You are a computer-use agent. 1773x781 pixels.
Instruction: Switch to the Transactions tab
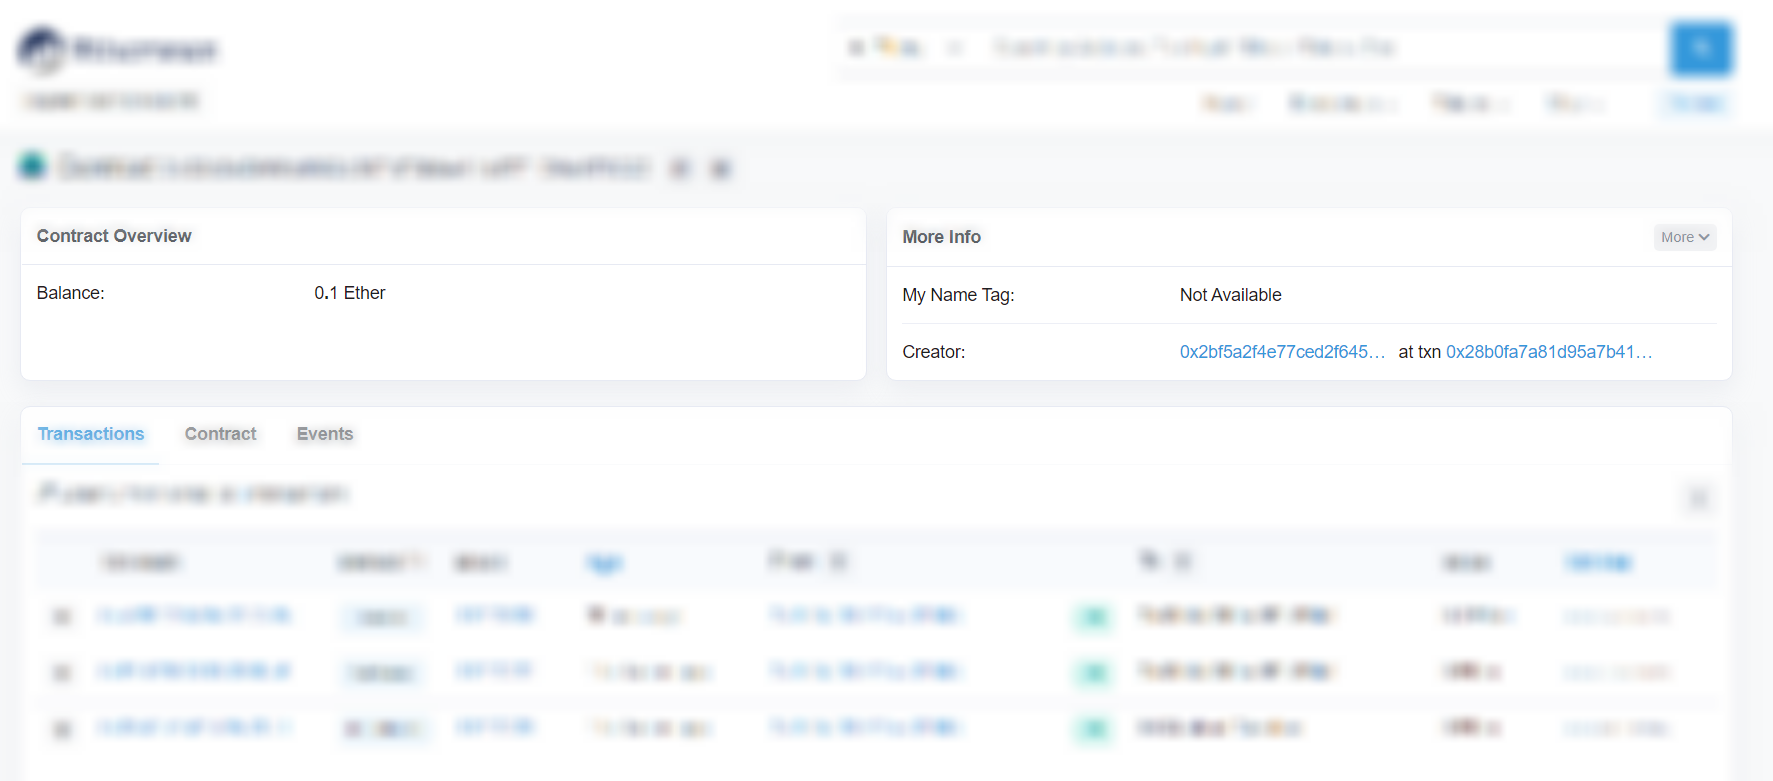[x=91, y=434]
